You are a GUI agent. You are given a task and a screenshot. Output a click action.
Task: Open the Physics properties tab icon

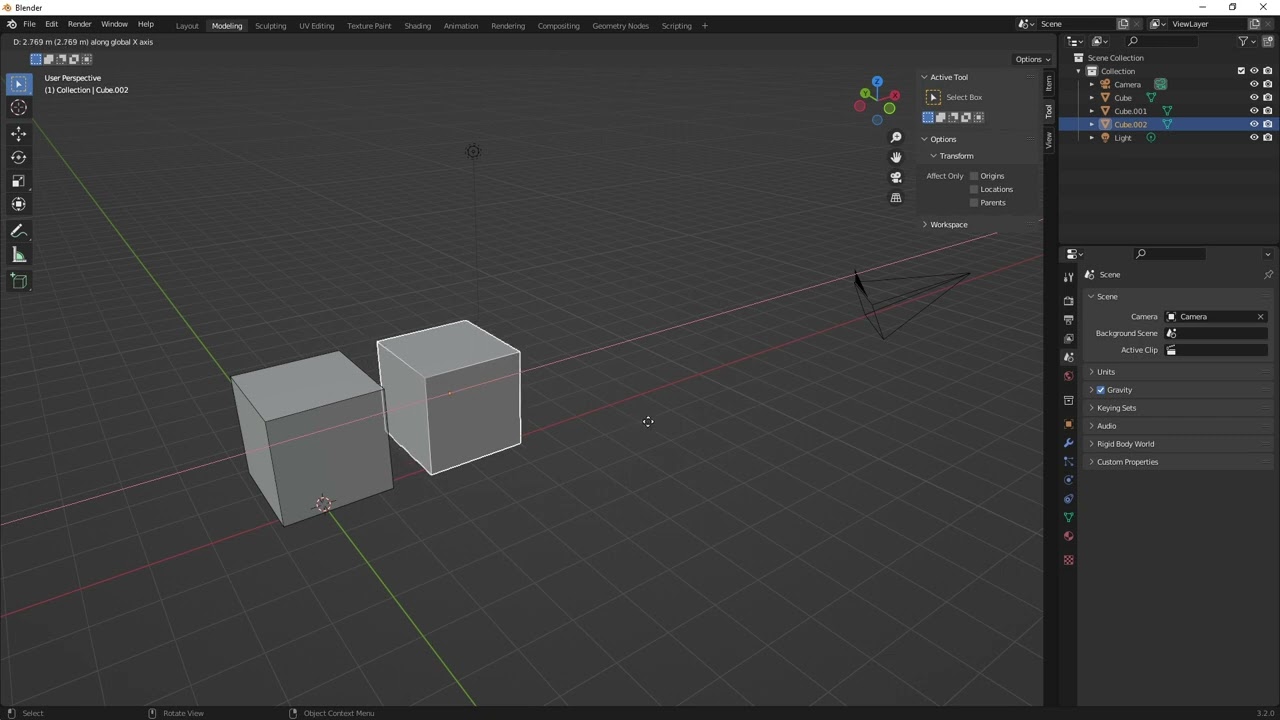[x=1068, y=480]
